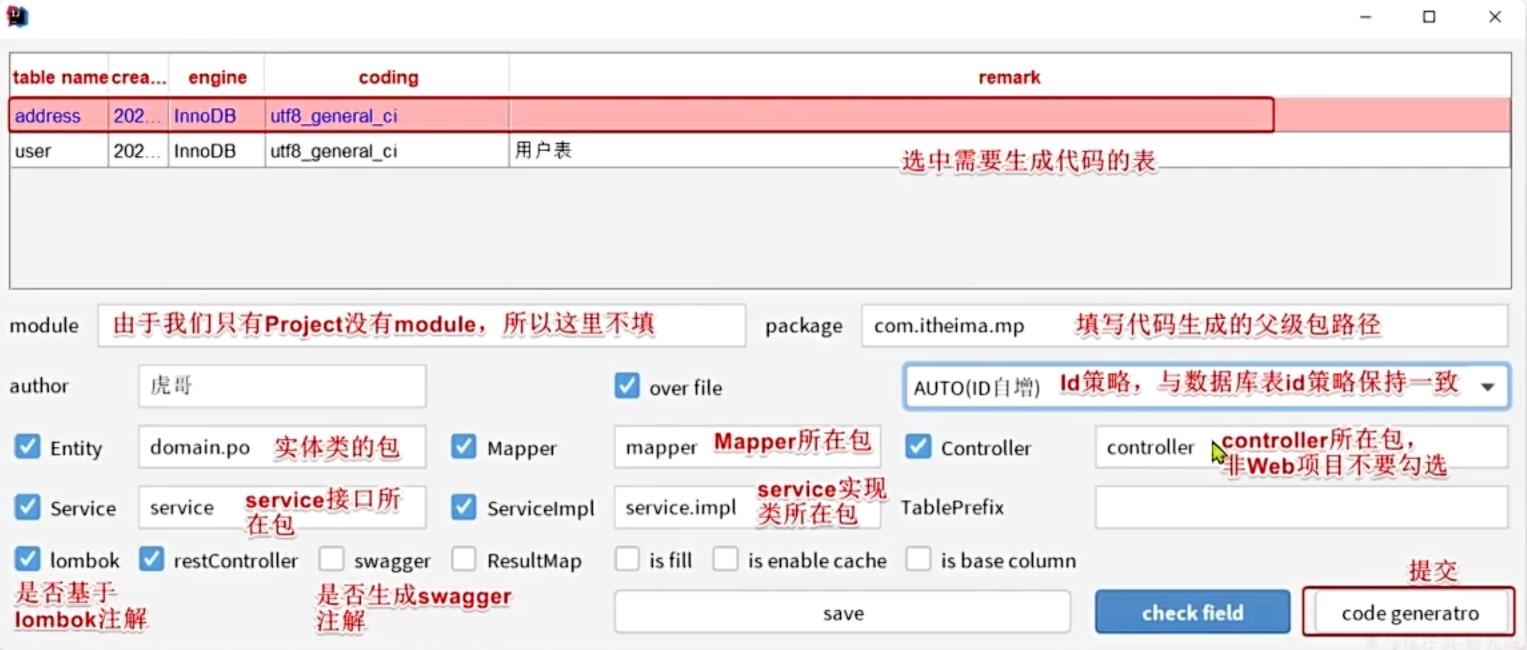Maximize the dialog window
The height and width of the screenshot is (650, 1527).
click(x=1429, y=17)
